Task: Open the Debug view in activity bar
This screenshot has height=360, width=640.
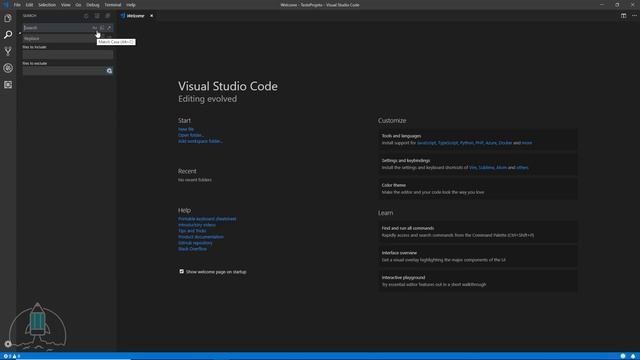Action: tap(8, 68)
